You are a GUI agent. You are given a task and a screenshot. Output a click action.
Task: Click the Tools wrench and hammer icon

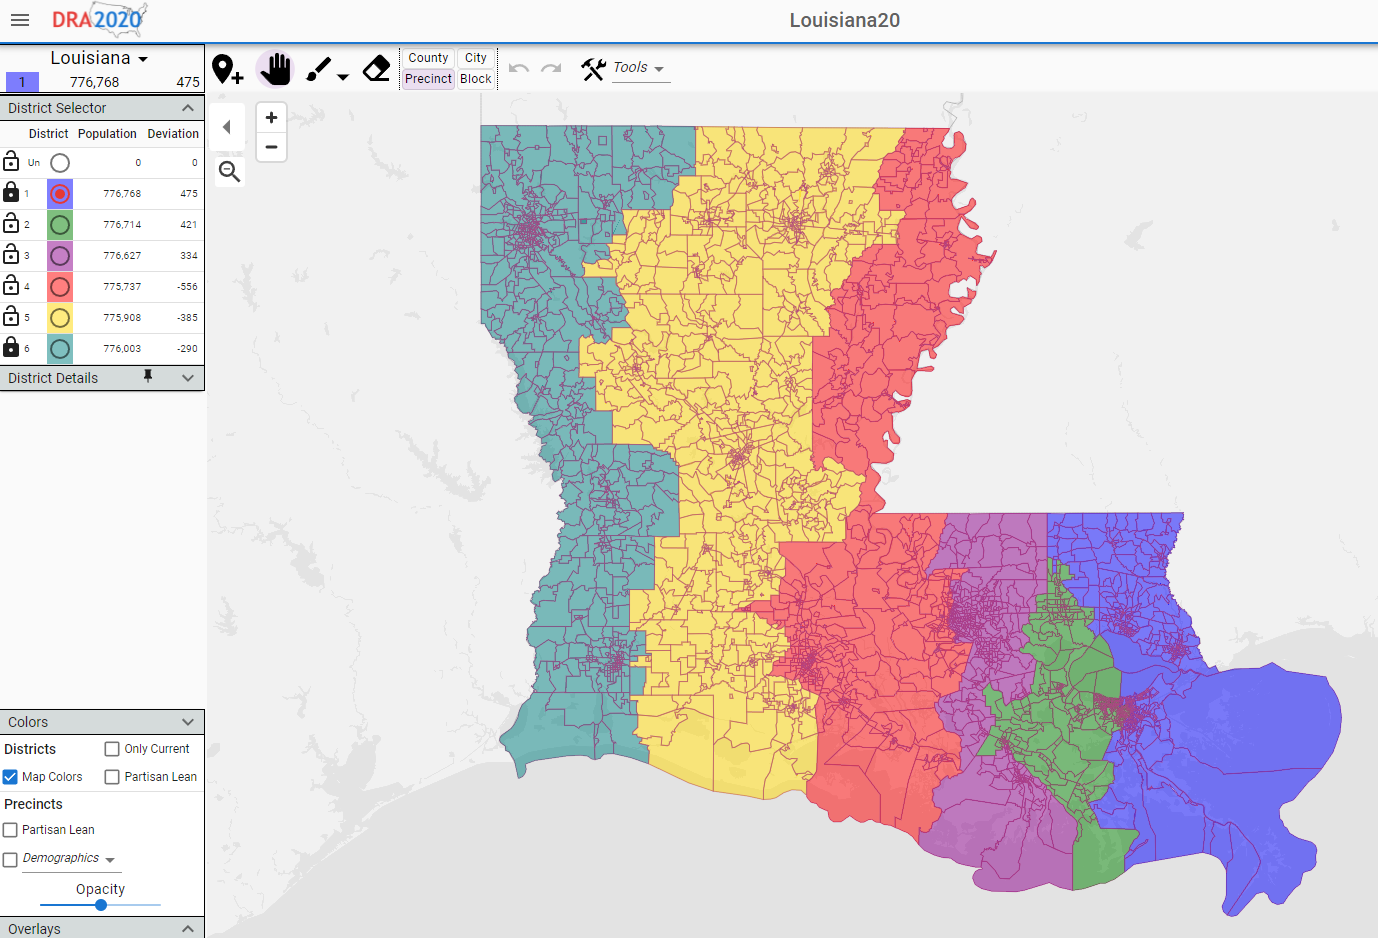point(593,68)
